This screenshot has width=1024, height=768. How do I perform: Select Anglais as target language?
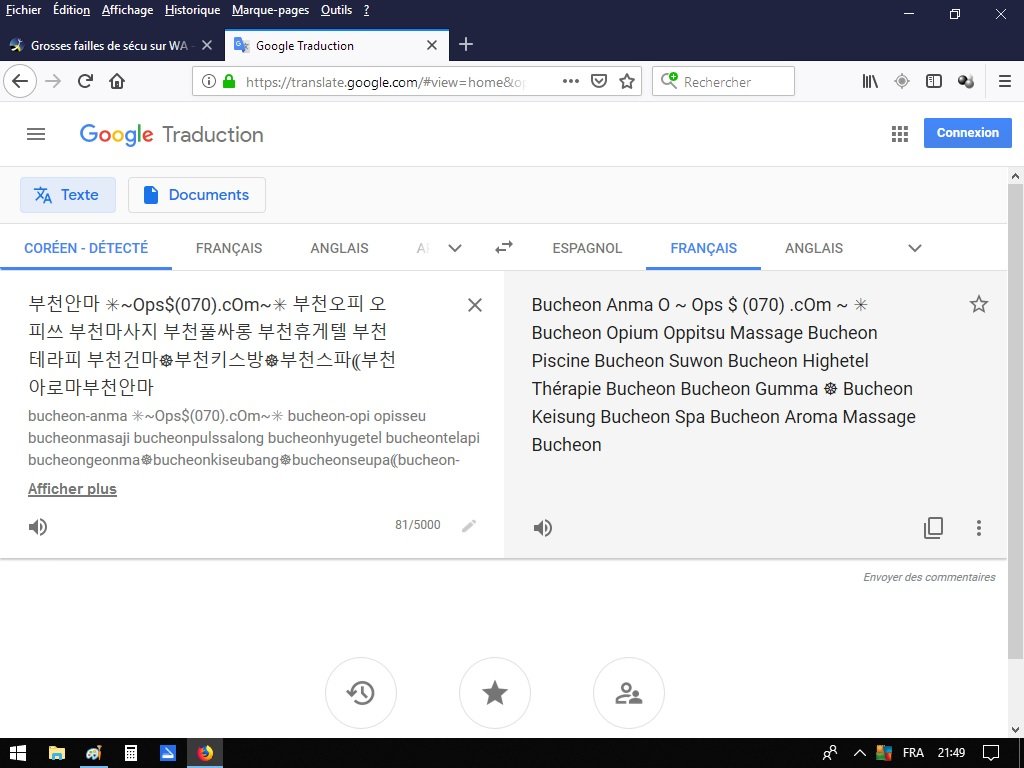point(814,248)
